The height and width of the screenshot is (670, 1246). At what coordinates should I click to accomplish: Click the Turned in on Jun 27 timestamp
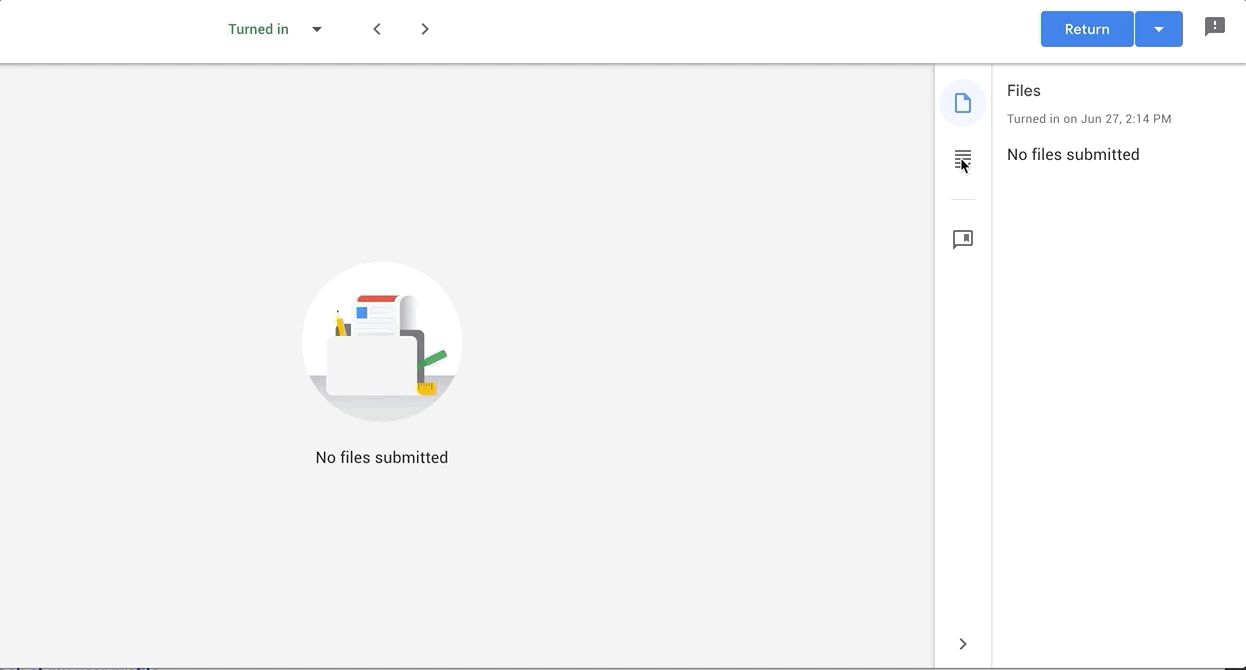[x=1088, y=119]
